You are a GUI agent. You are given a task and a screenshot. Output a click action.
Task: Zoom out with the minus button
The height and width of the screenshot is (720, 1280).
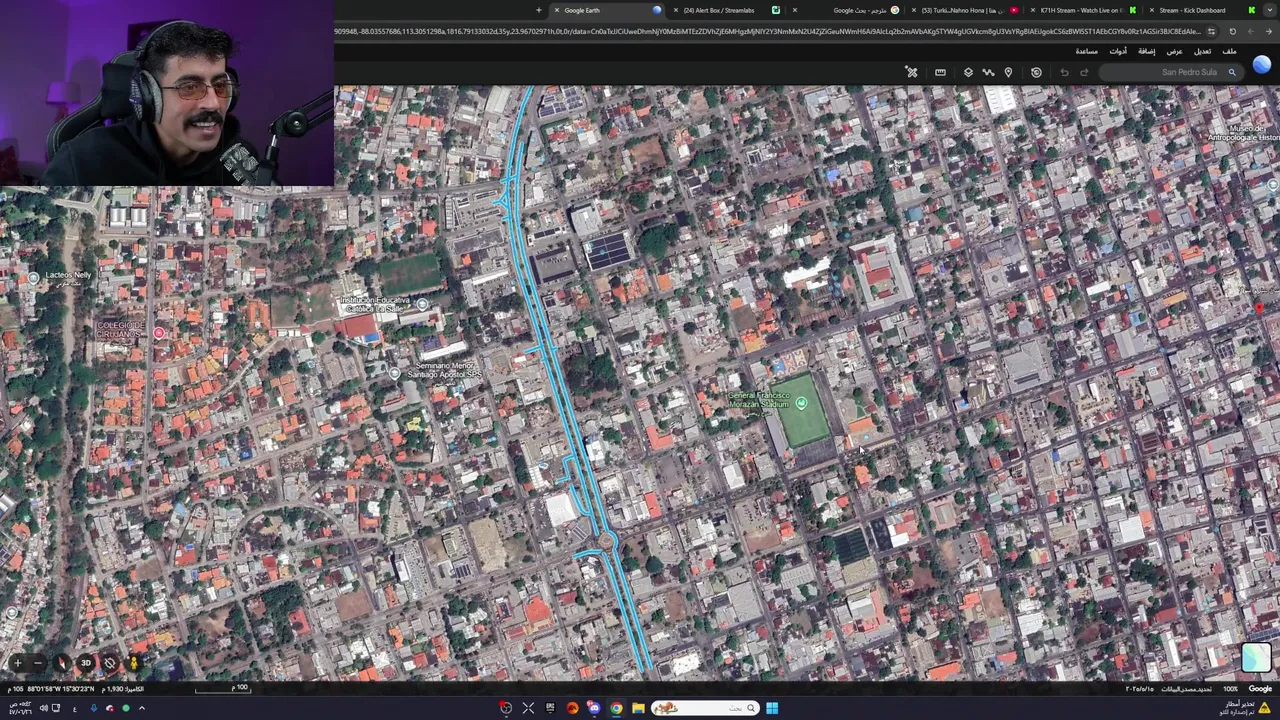(x=38, y=663)
